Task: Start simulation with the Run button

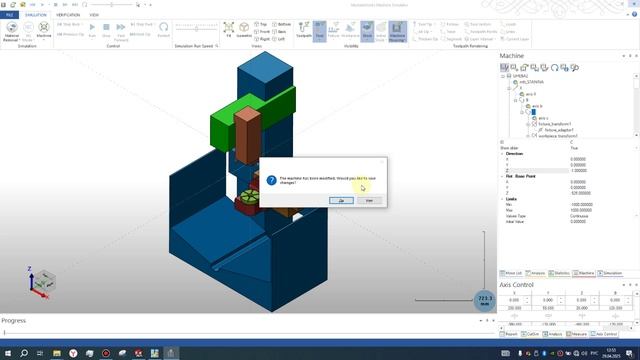Action: pos(92,30)
